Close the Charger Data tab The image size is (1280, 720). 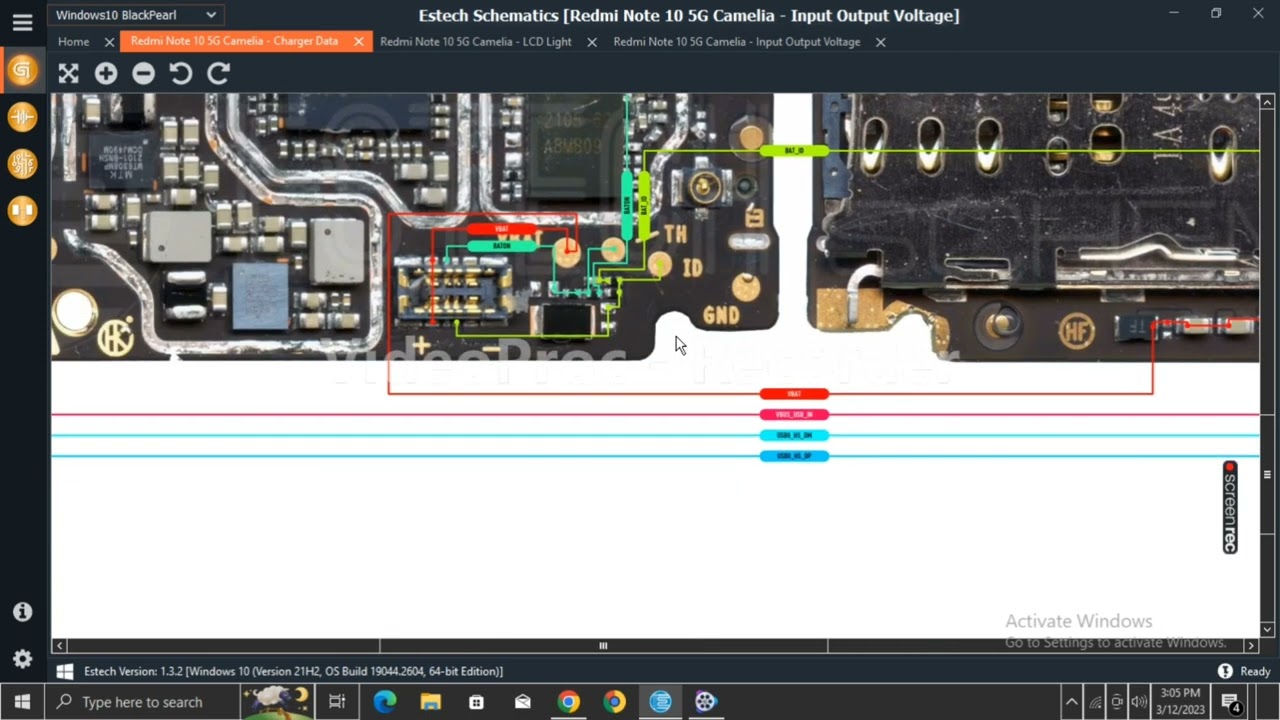[358, 42]
